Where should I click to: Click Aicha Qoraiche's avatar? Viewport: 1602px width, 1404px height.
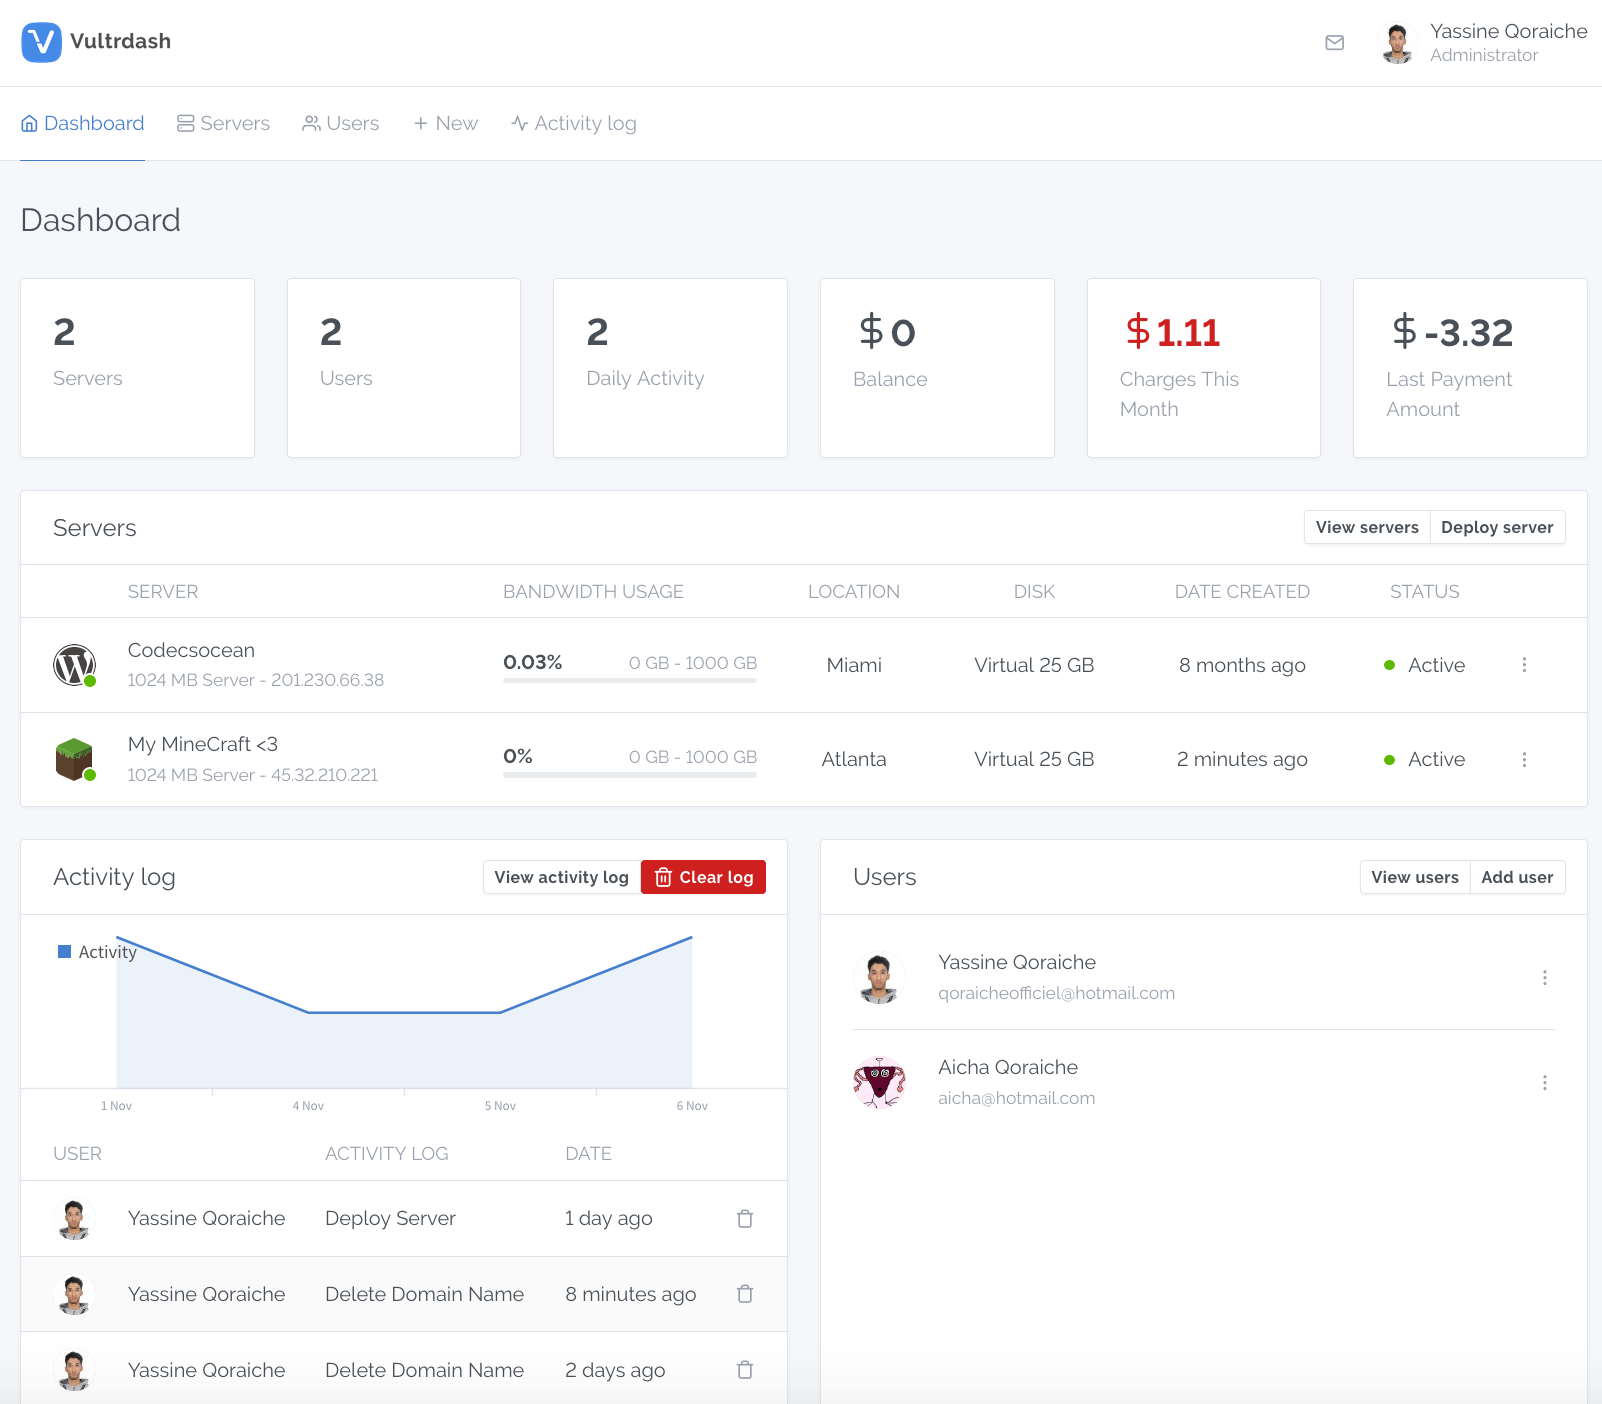[x=879, y=1083]
